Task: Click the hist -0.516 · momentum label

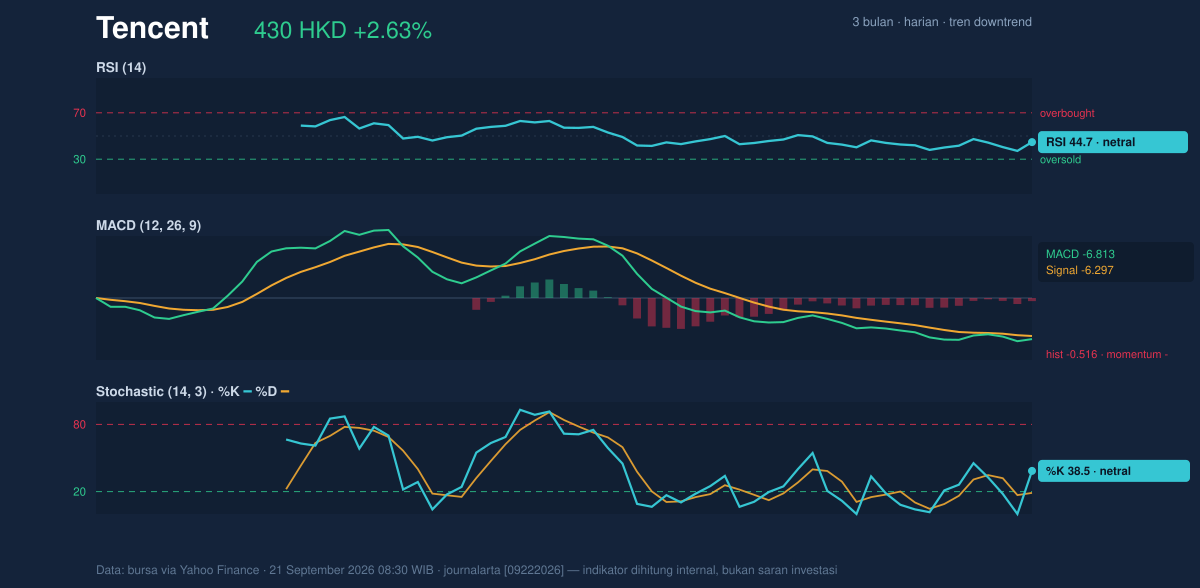Action: pos(1107,354)
